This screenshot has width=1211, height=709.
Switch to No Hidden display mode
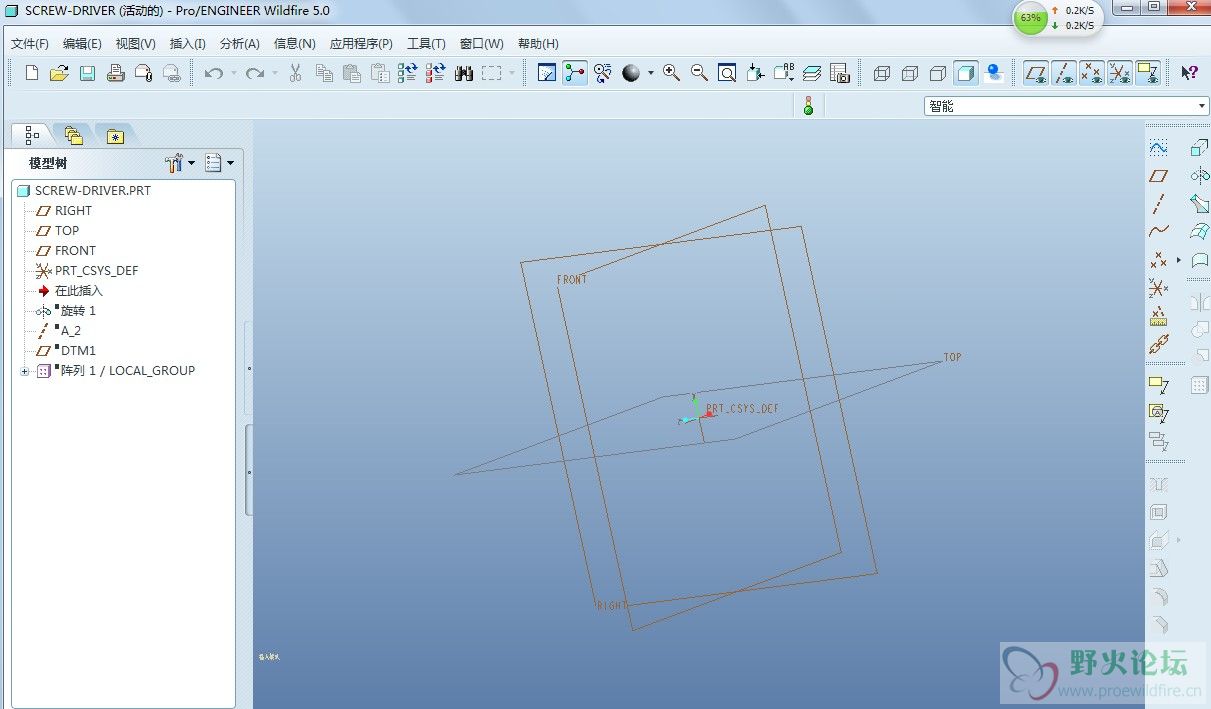pos(938,73)
